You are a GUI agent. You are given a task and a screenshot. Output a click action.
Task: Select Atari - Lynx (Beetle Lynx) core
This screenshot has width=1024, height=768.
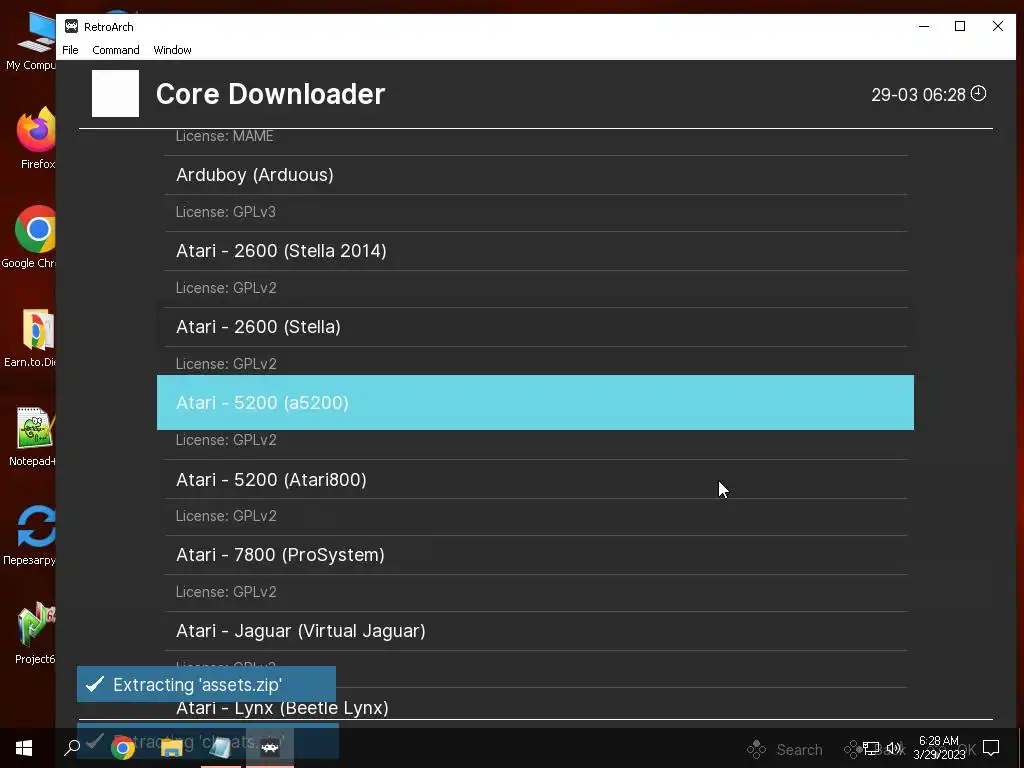coord(536,707)
